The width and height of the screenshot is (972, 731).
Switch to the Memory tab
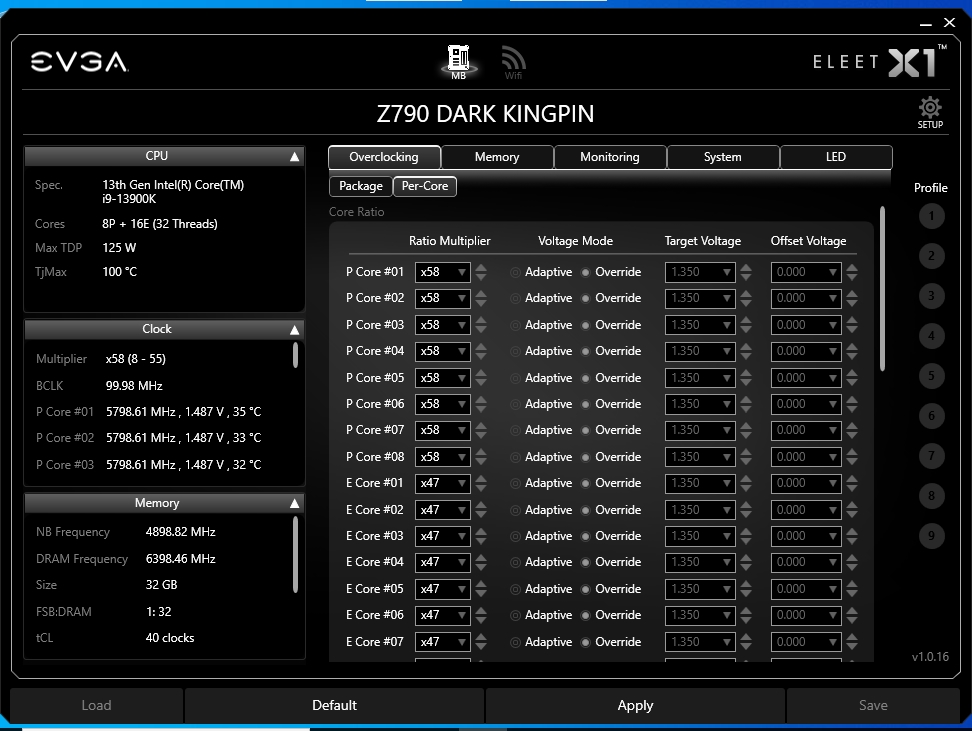(497, 157)
